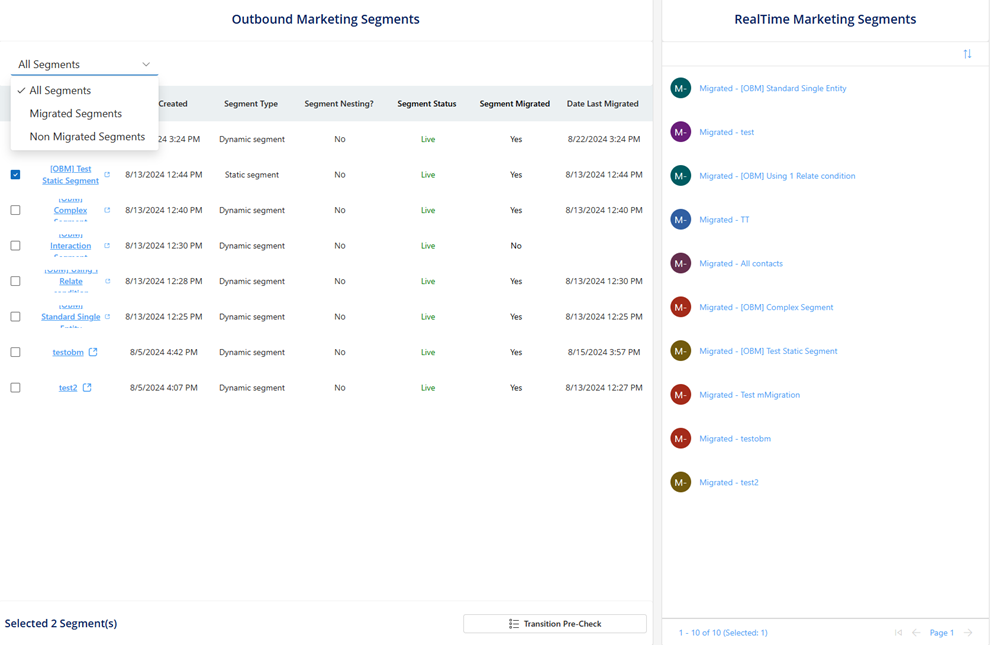990x645 pixels.
Task: Choose Non Migrated Segments option
Action: click(85, 136)
